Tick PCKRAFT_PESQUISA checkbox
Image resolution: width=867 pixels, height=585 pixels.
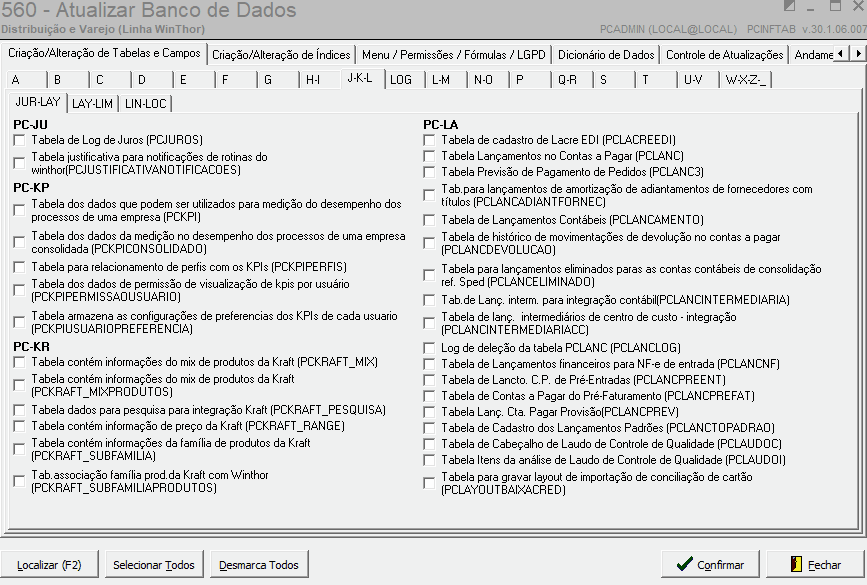pos(19,410)
